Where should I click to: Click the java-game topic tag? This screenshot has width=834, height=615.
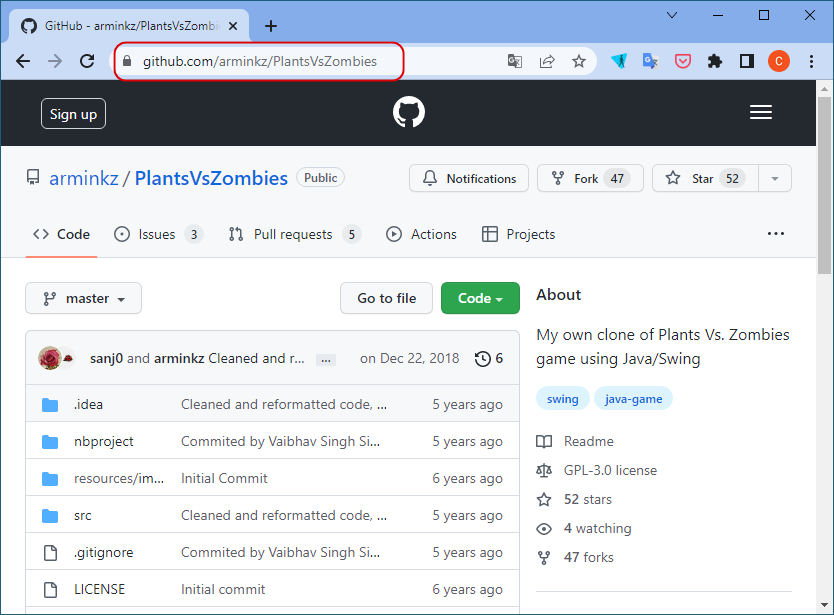633,398
